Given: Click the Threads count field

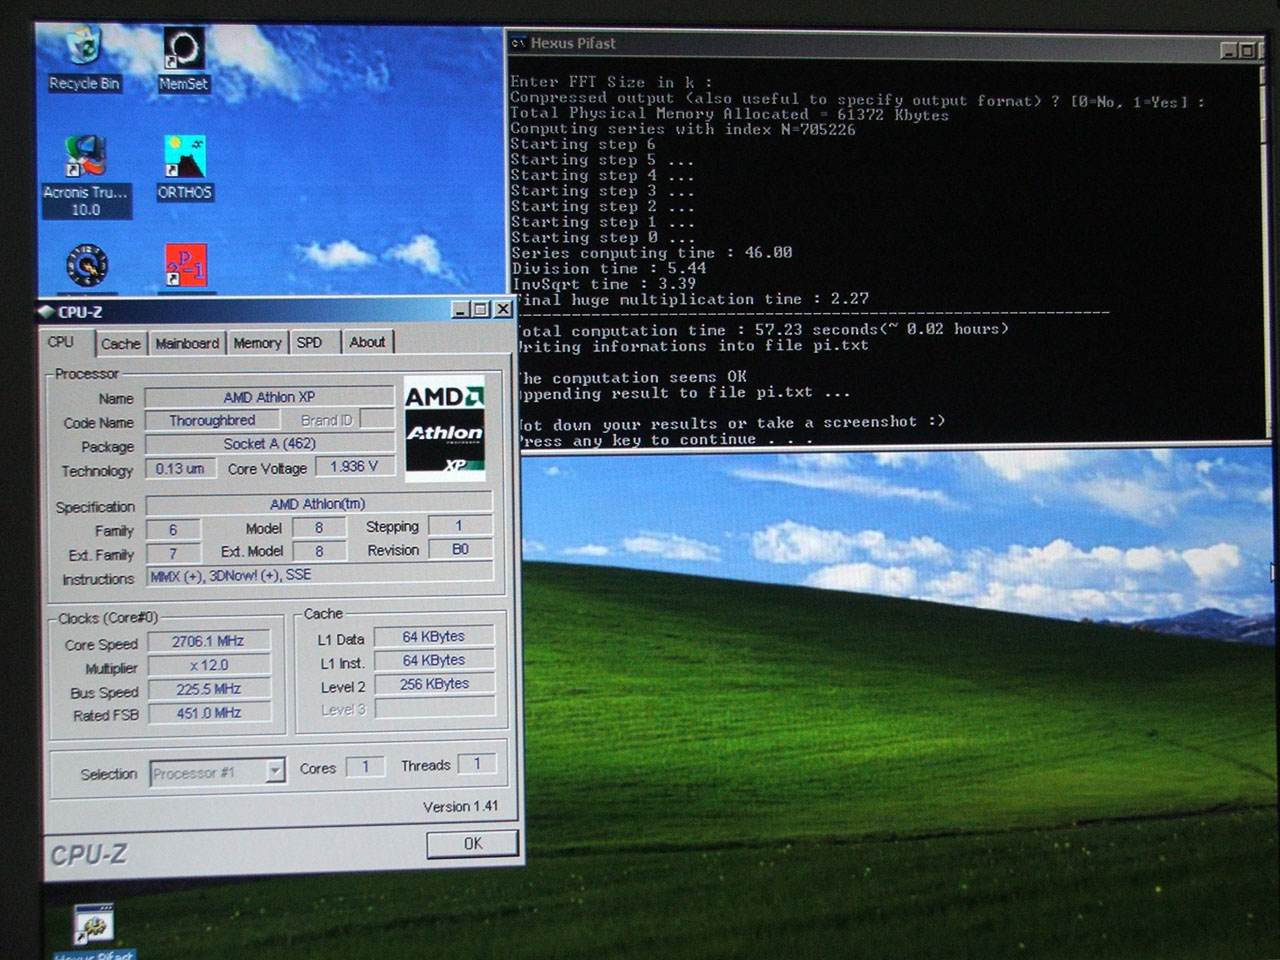Looking at the screenshot, I should [x=477, y=764].
